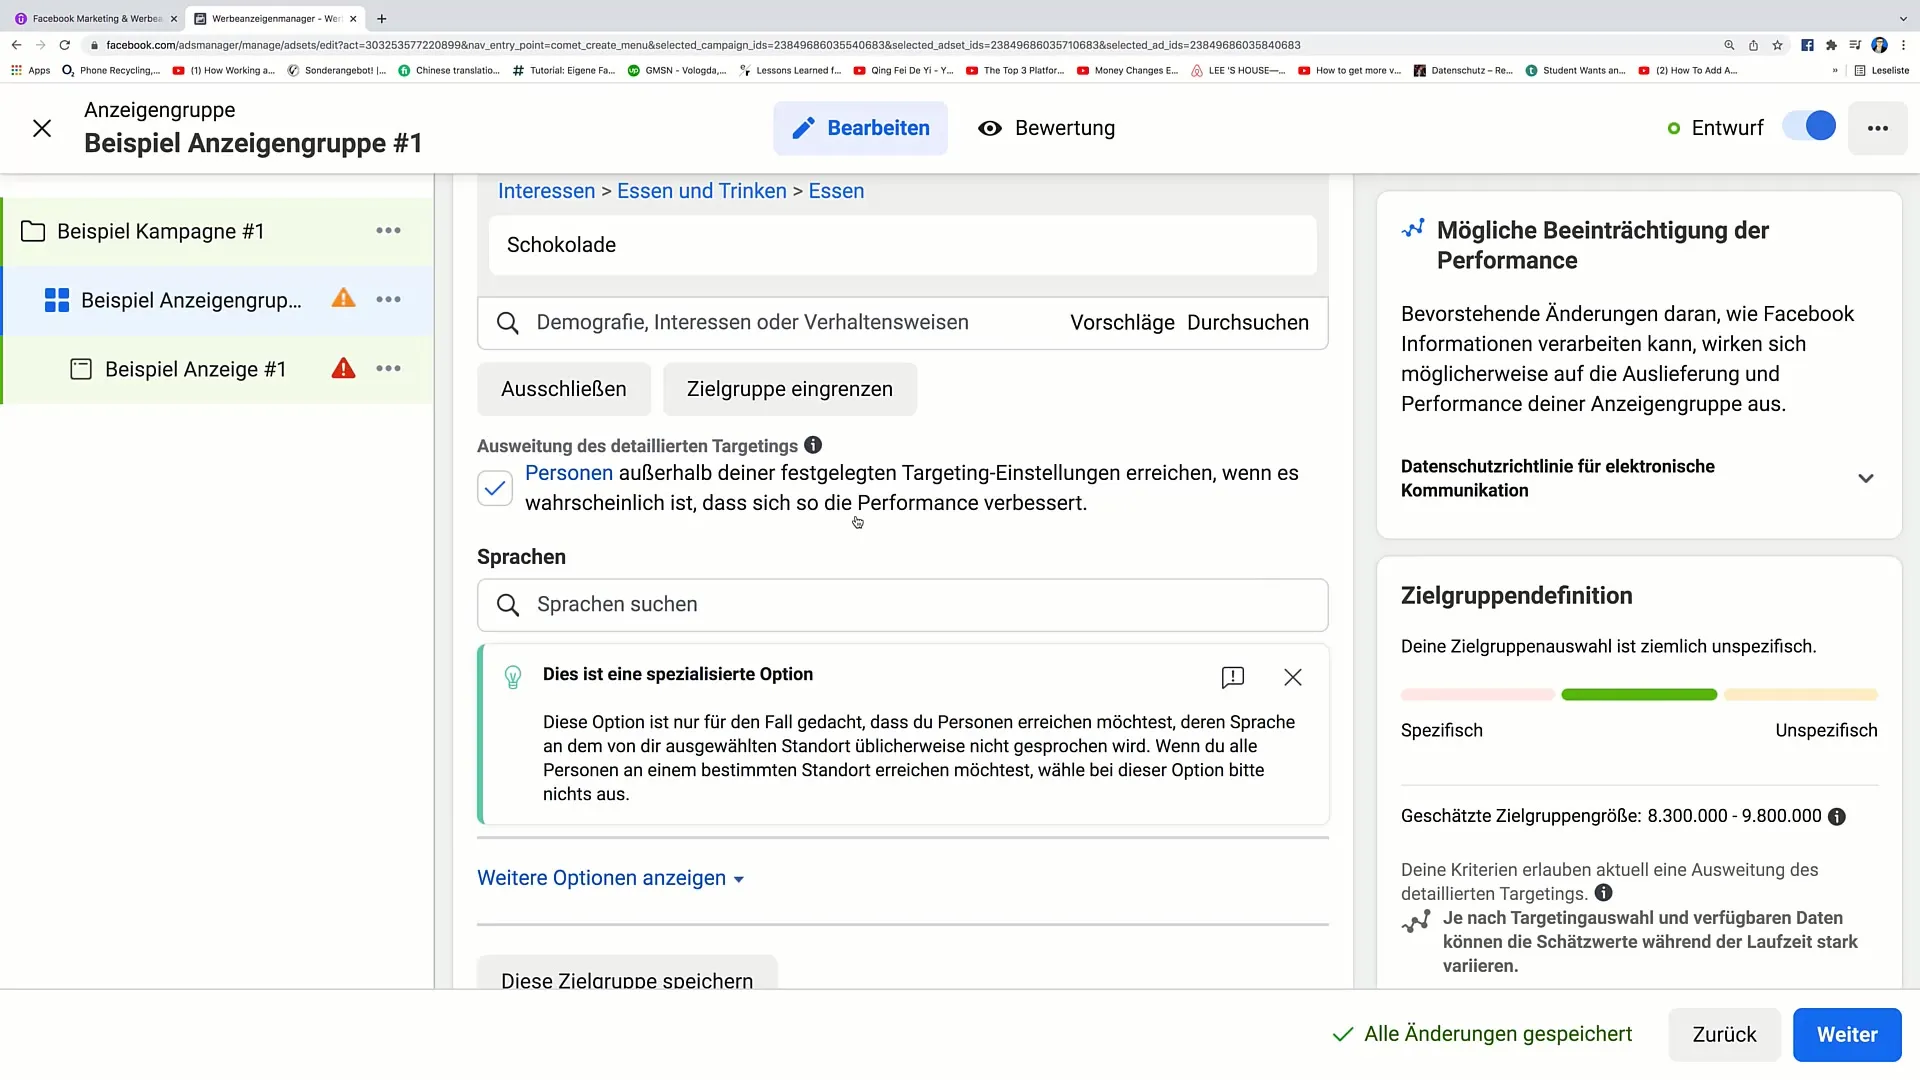Screen dimensions: 1920x1080
Task: Click the warning icon on Beispiel Anzeigengruppe
Action: point(343,299)
